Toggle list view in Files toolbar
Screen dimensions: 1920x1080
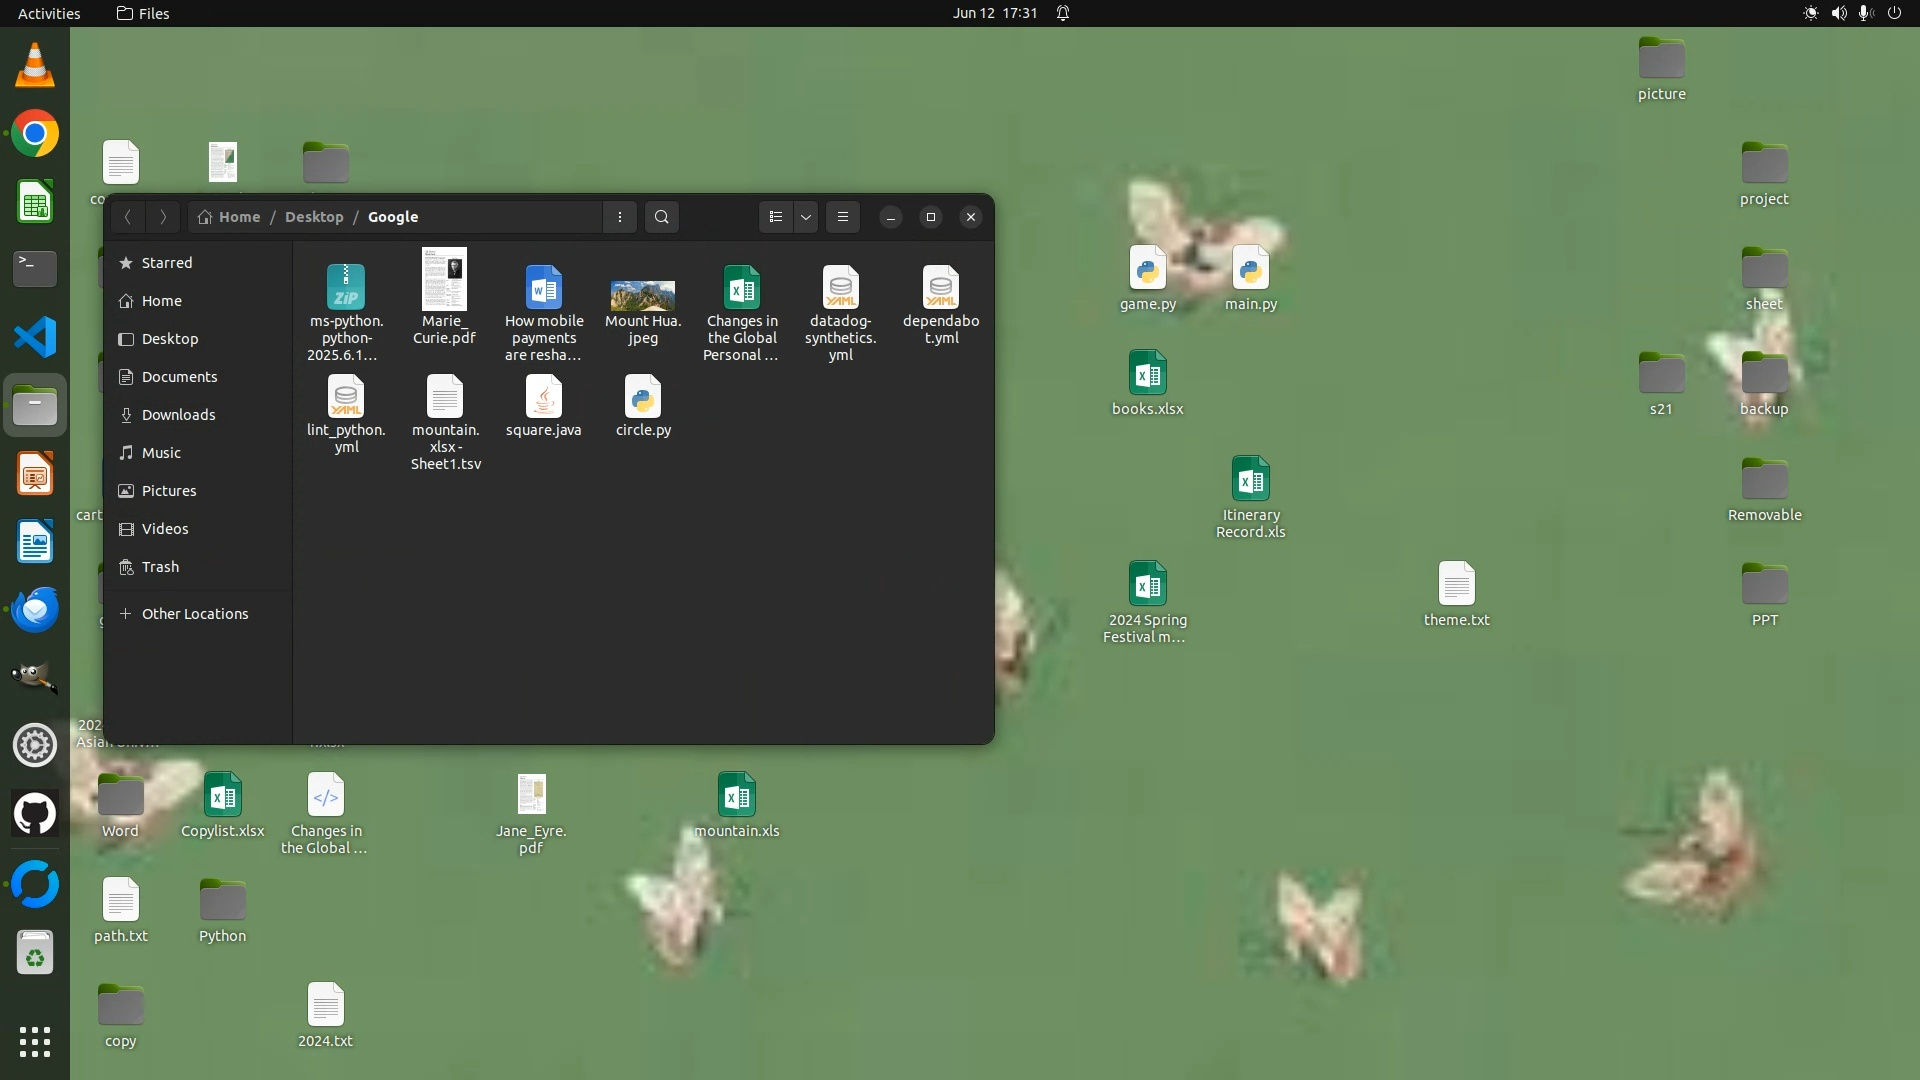pyautogui.click(x=776, y=217)
